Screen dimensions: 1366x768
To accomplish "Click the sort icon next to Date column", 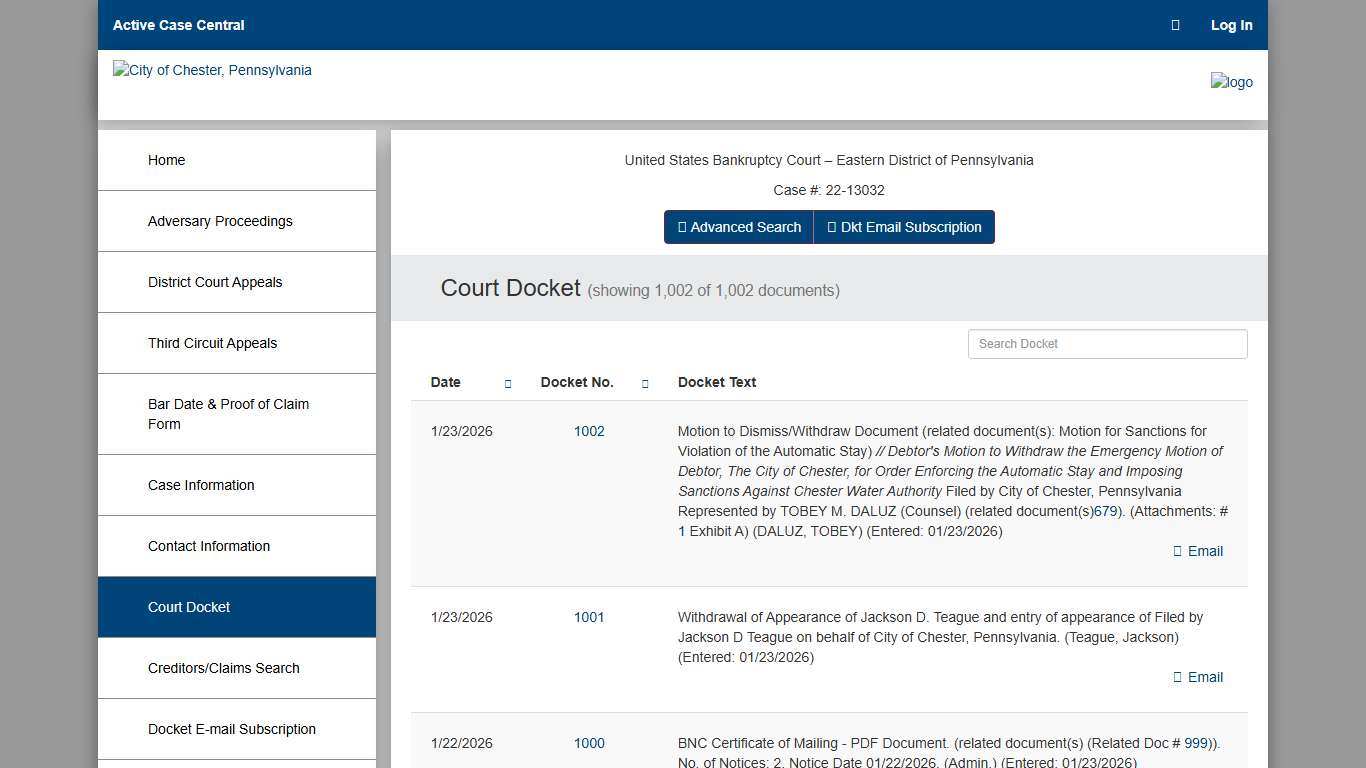I will 507,382.
